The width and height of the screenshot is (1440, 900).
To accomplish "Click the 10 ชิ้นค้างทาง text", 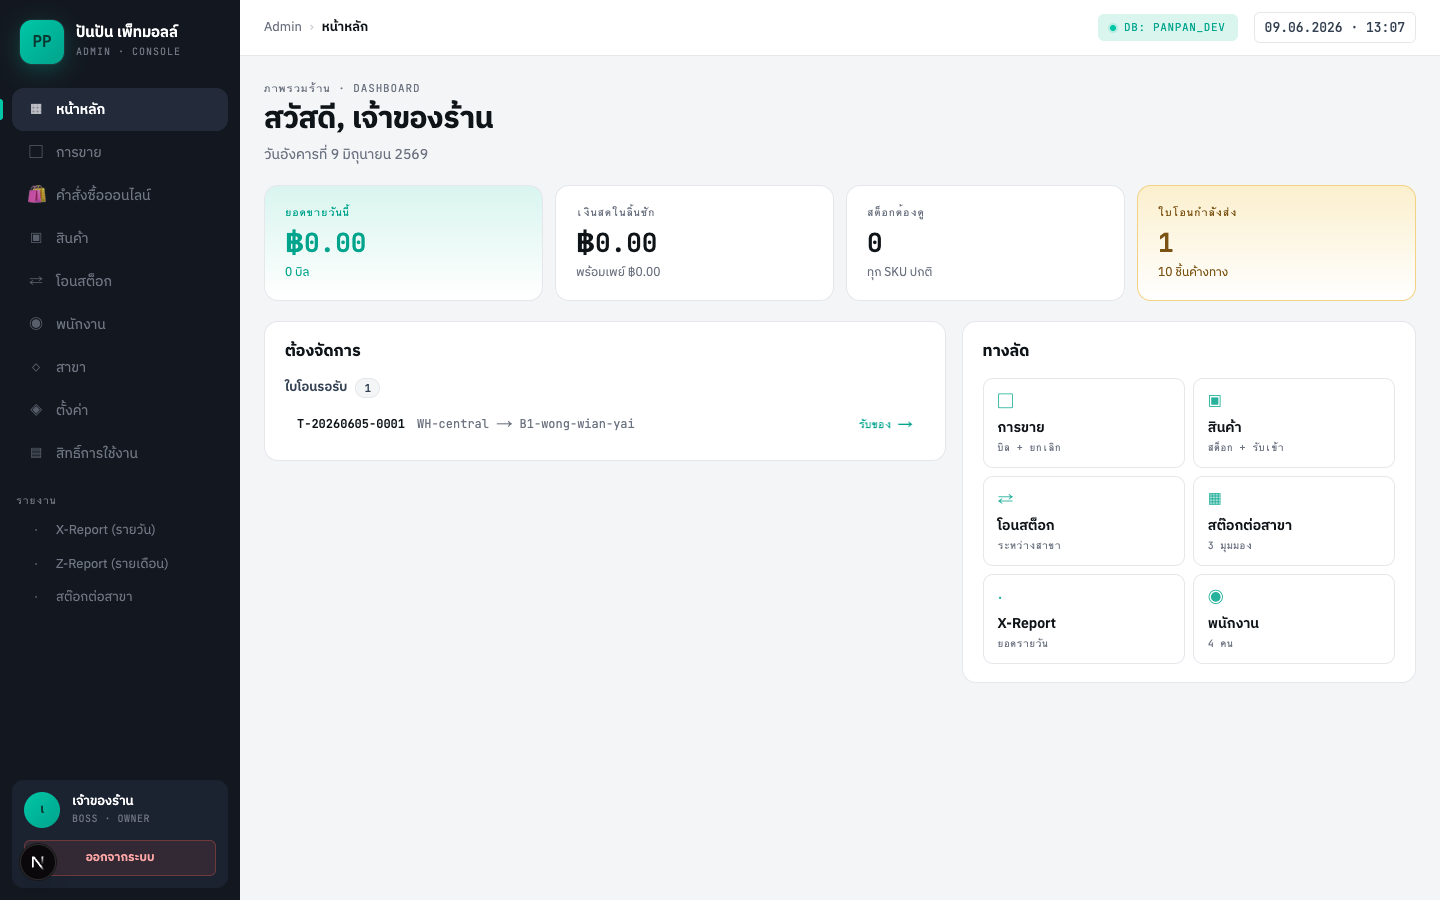I will (1193, 272).
